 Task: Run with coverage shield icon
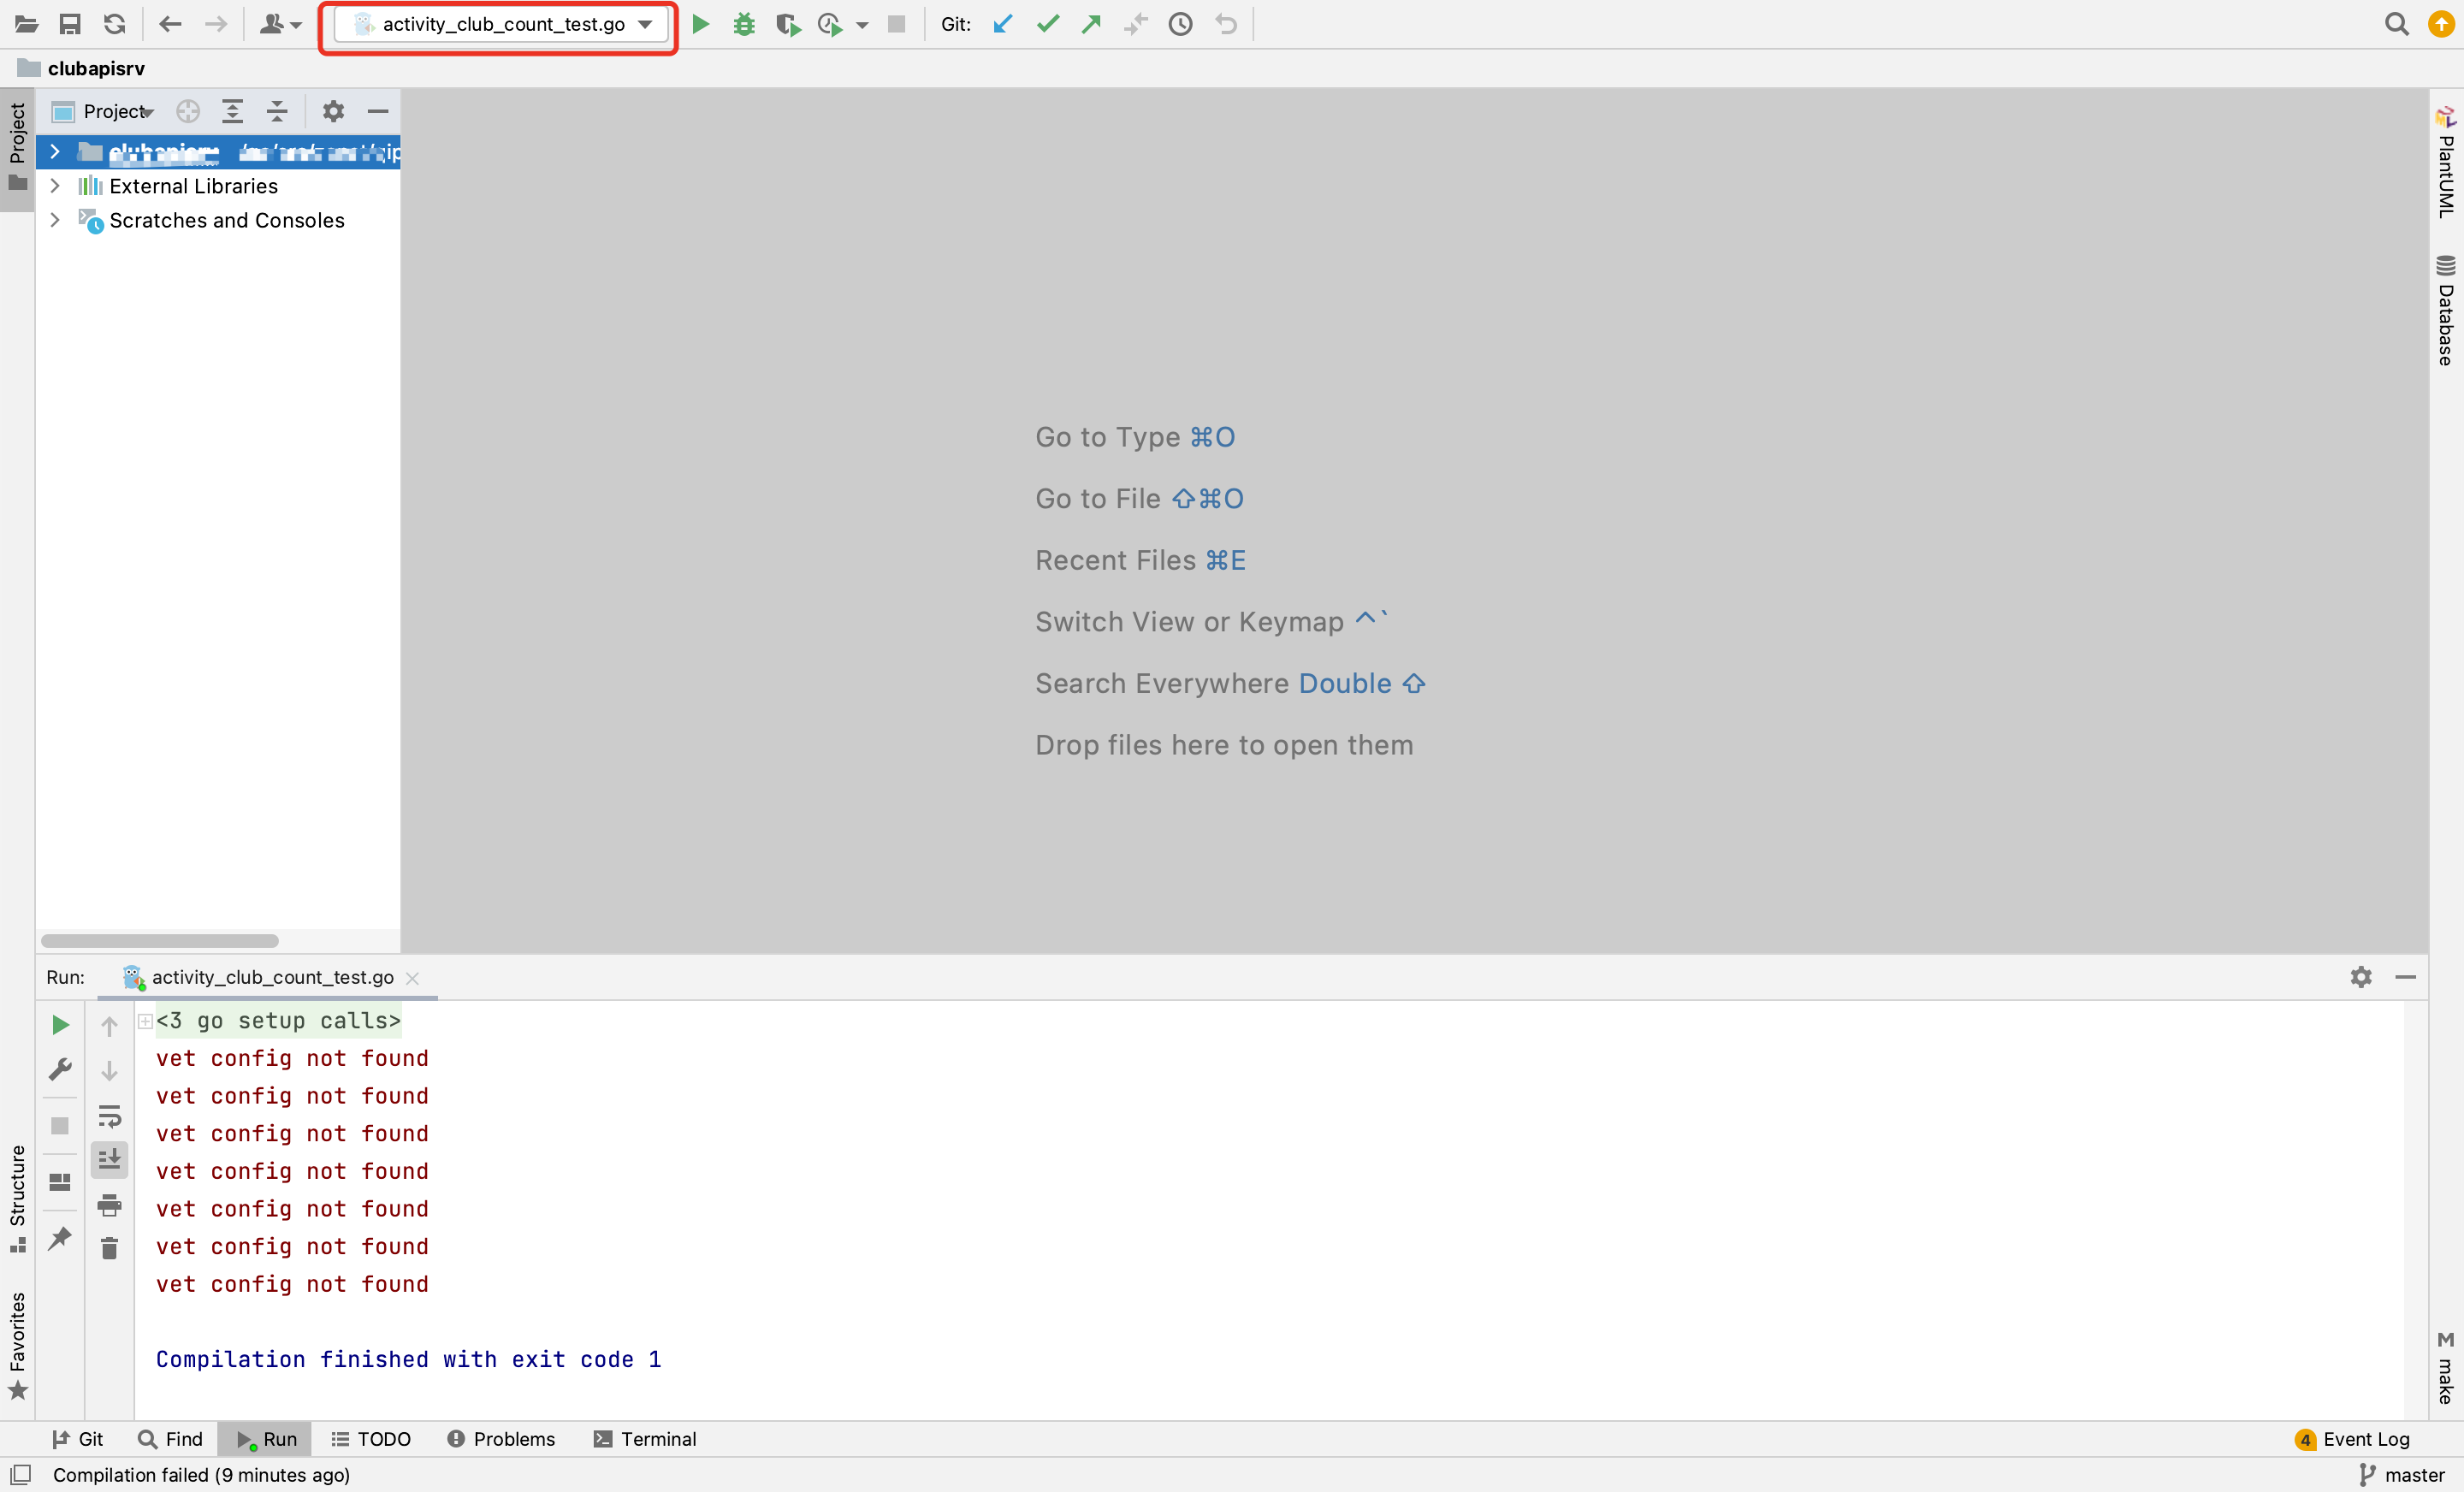(x=788, y=24)
